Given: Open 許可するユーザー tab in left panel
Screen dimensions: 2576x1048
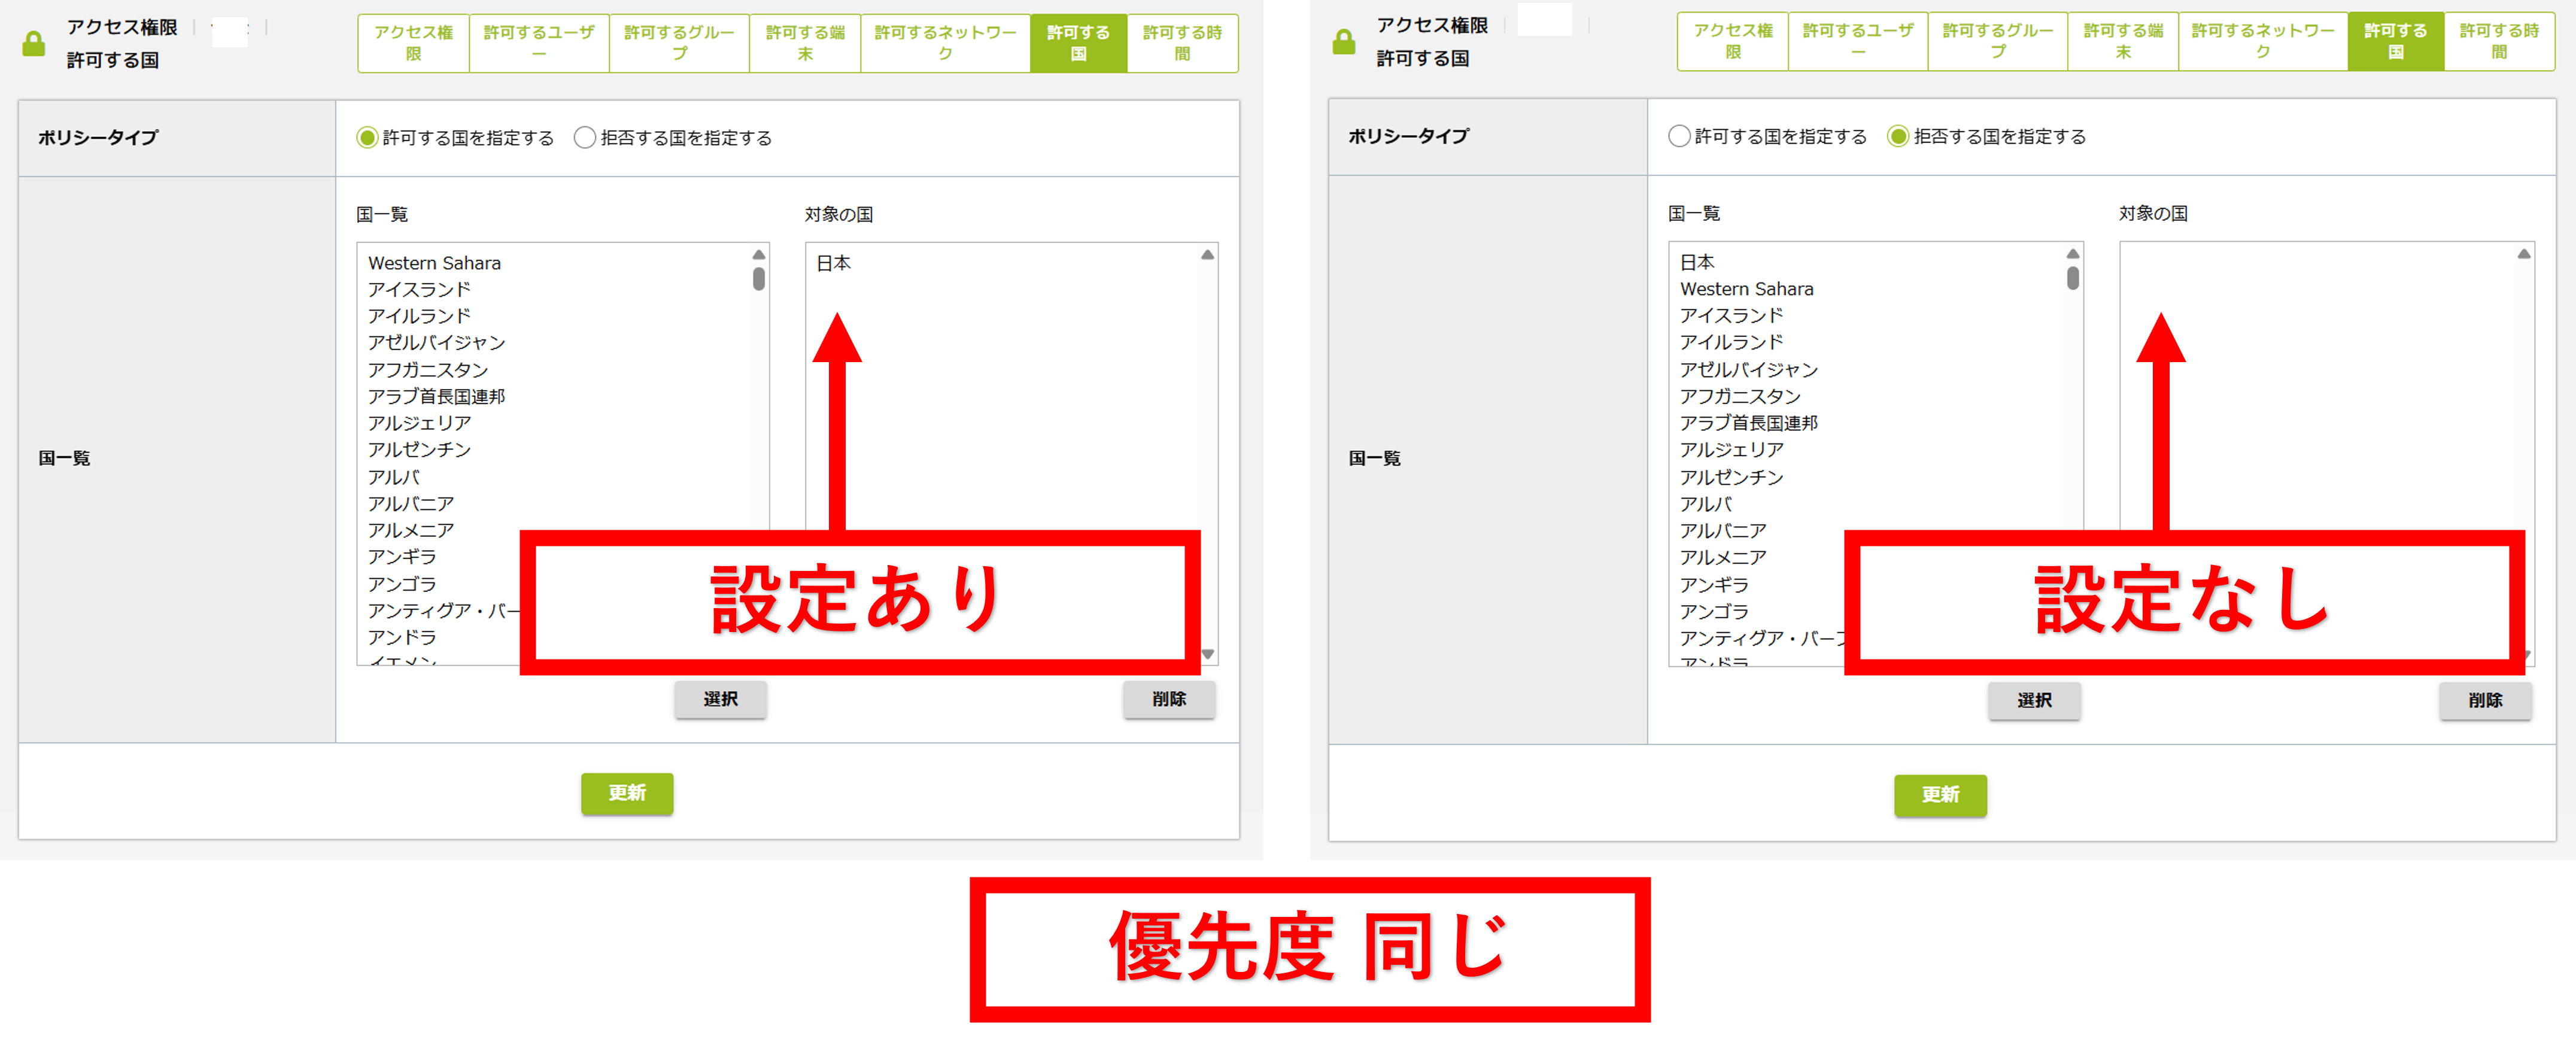Looking at the screenshot, I should [x=539, y=43].
